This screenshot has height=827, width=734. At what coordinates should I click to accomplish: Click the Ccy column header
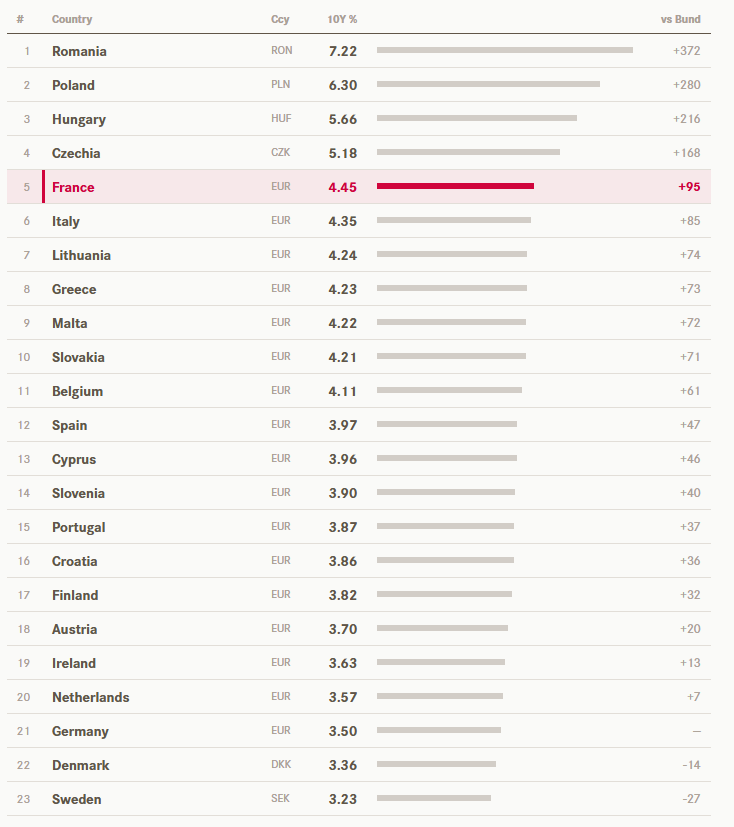click(280, 20)
